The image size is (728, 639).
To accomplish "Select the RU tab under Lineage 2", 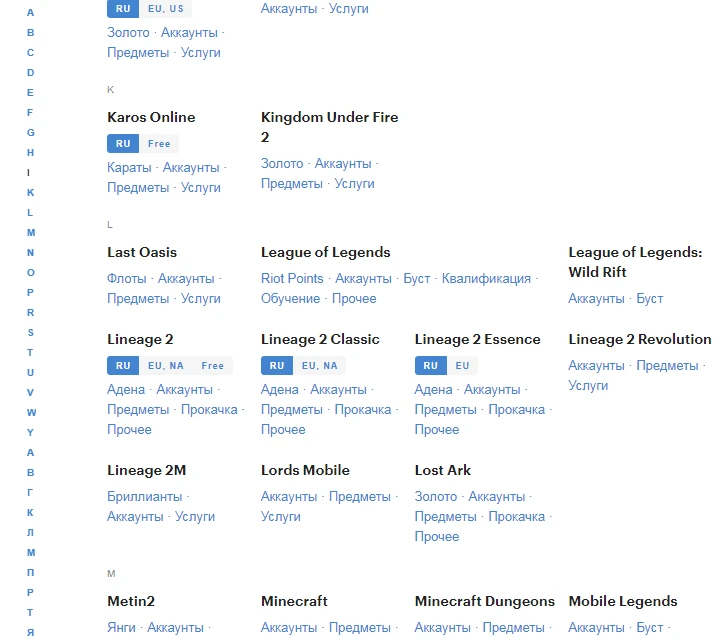I will tap(123, 365).
